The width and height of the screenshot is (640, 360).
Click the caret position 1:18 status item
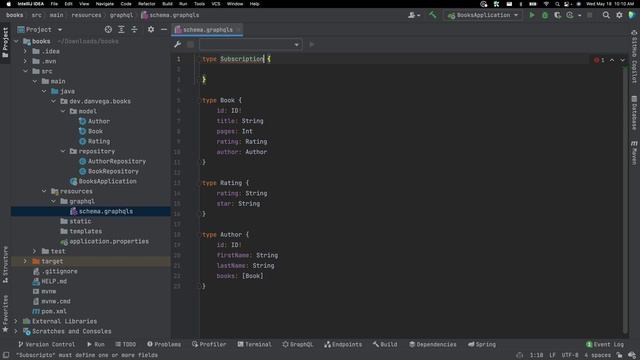click(536, 355)
